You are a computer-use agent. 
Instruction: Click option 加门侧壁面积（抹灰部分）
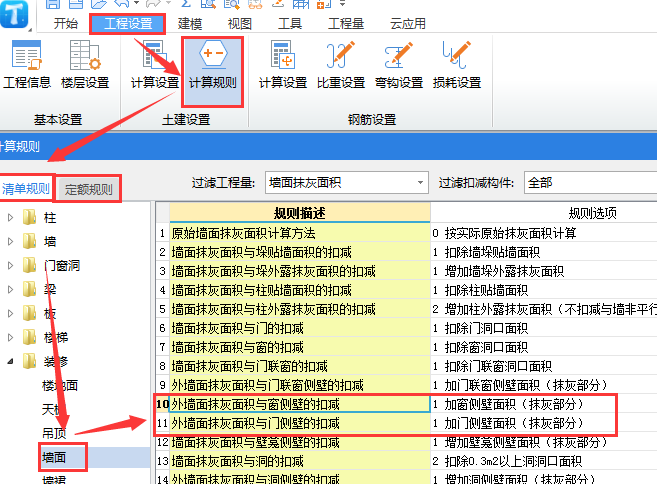coord(514,423)
